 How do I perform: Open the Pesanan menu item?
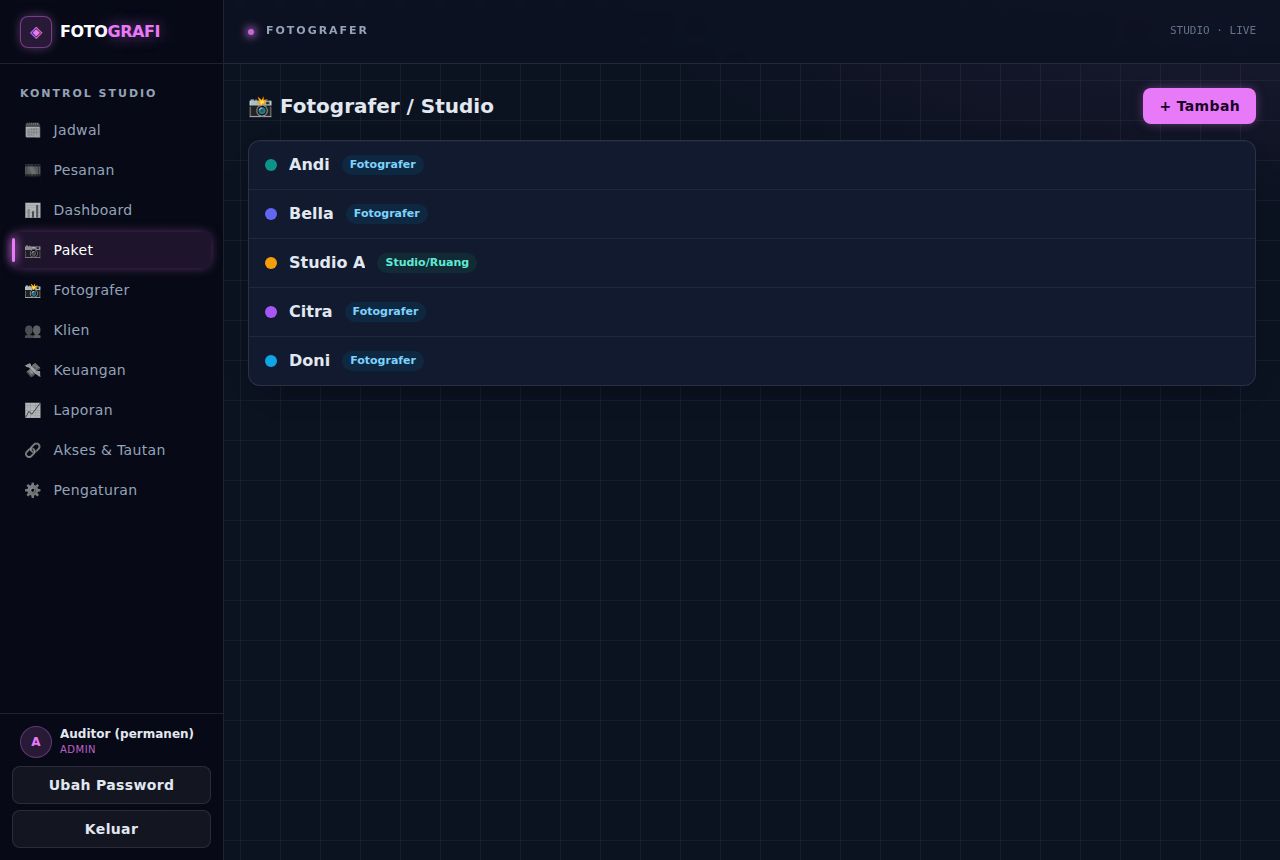coord(111,170)
